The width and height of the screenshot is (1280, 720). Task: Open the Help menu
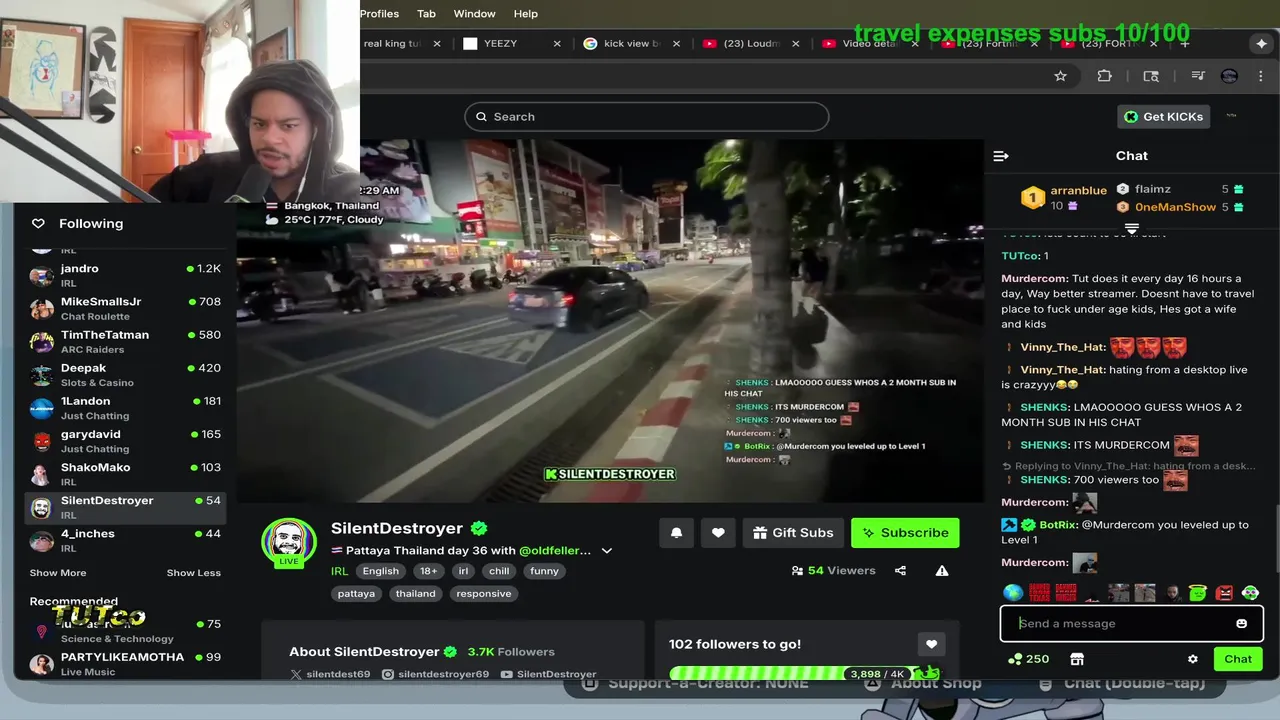(x=526, y=14)
